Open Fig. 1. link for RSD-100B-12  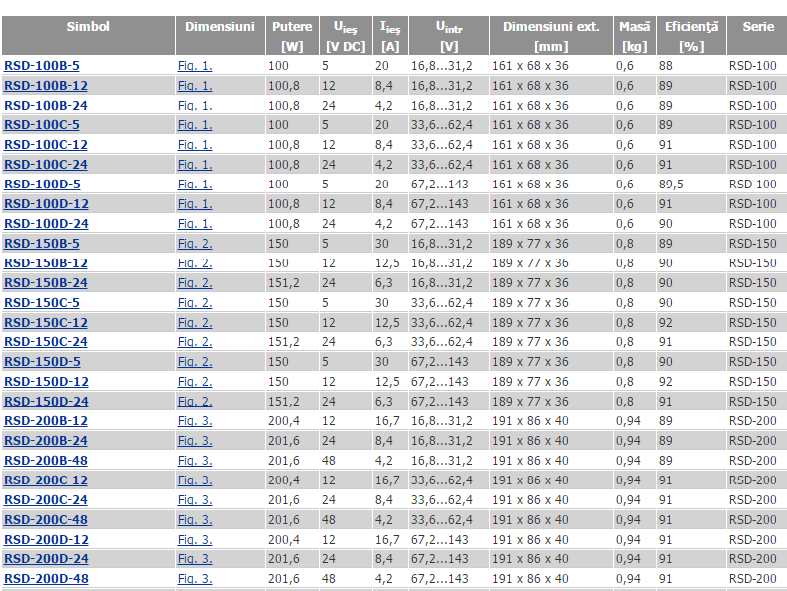coord(195,86)
